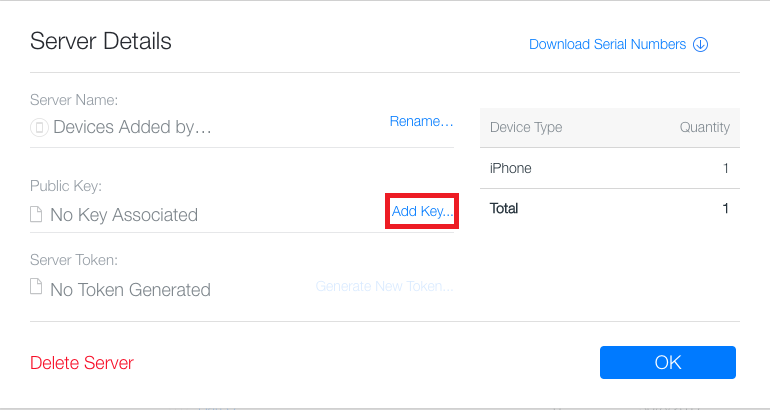Click the download arrow circle icon
The width and height of the screenshot is (770, 410).
tap(700, 44)
